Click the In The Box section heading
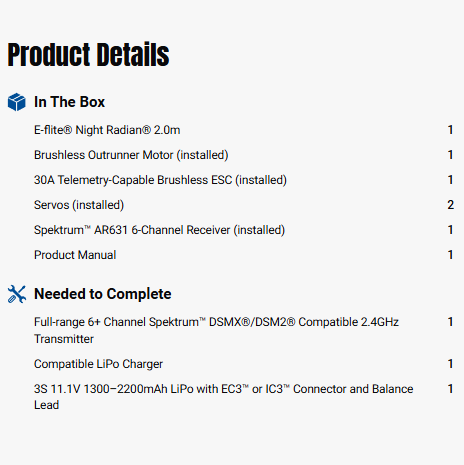 [69, 102]
